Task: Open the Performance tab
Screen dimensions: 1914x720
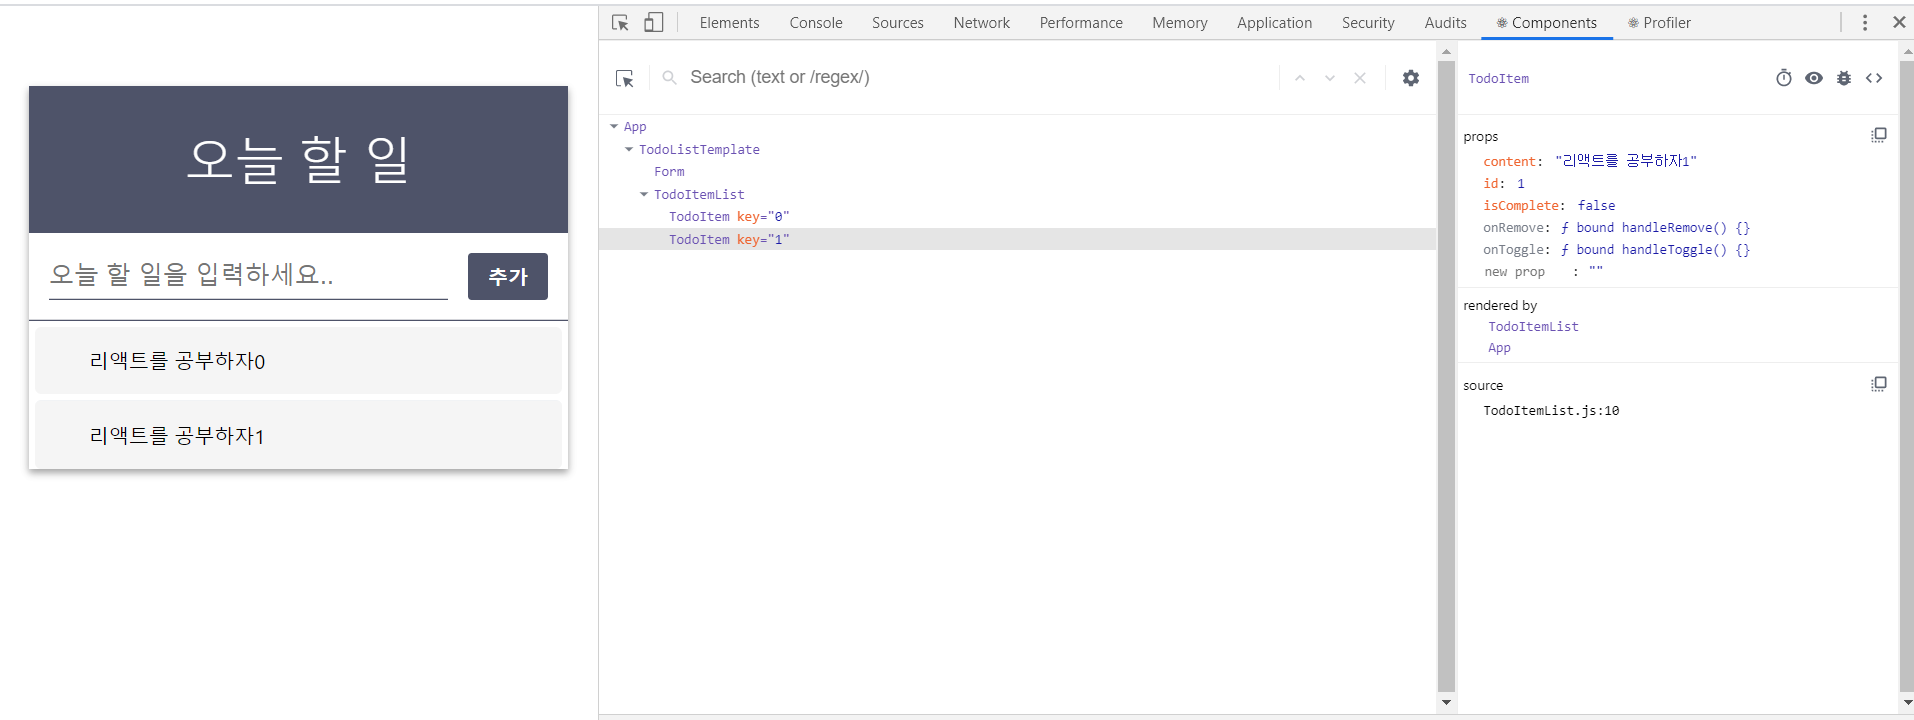Action: coord(1081,23)
